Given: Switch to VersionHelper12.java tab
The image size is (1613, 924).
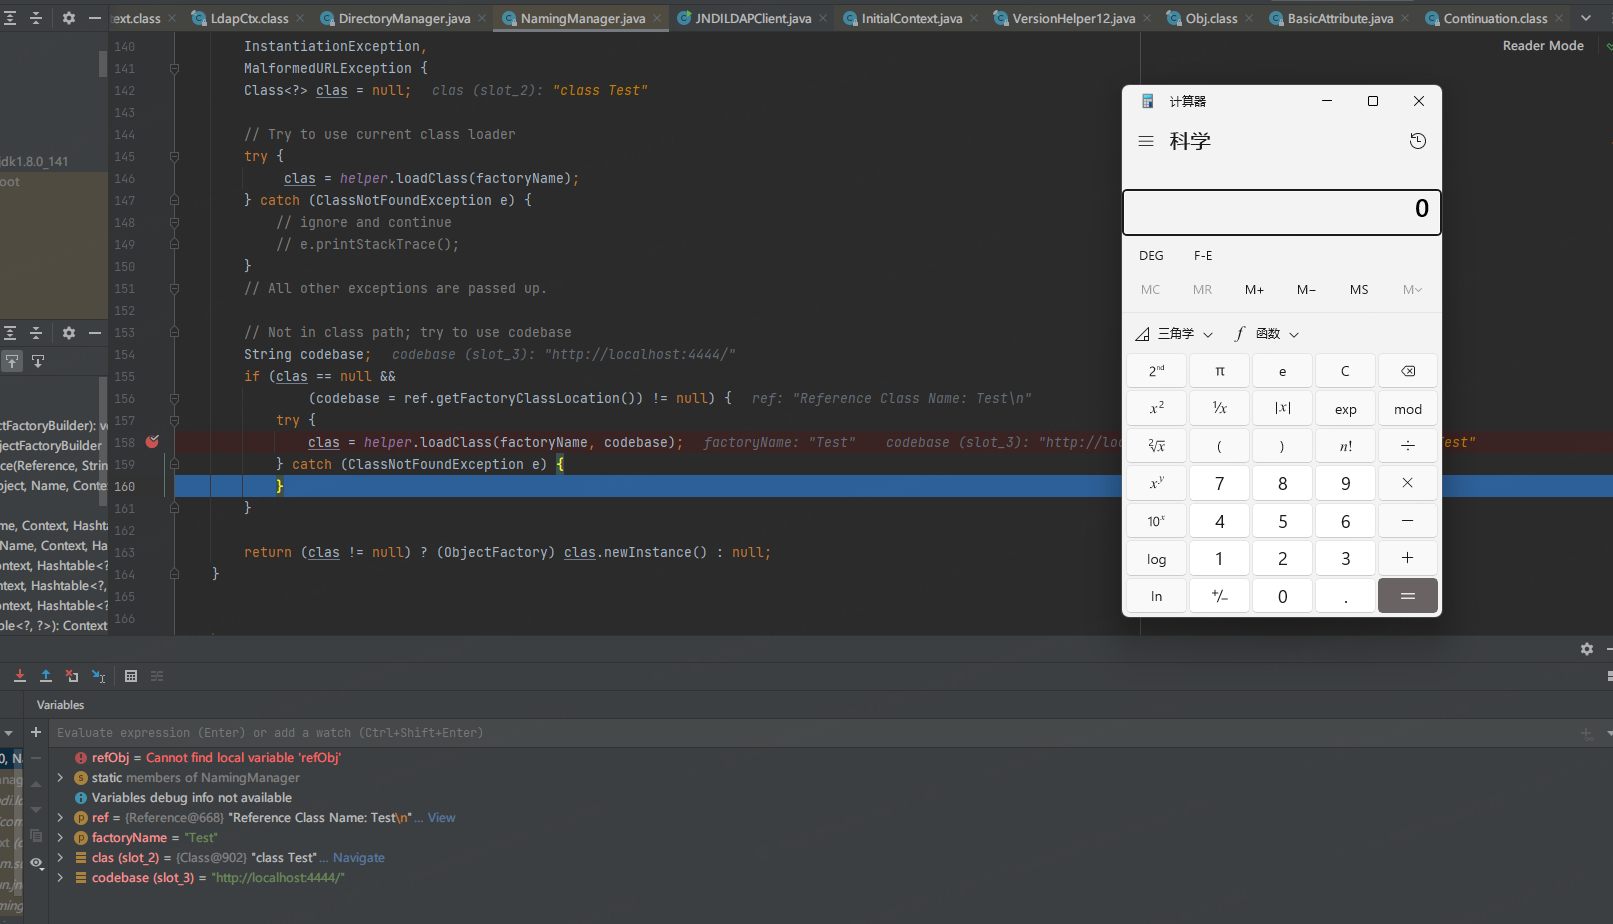Looking at the screenshot, I should click(x=1074, y=18).
